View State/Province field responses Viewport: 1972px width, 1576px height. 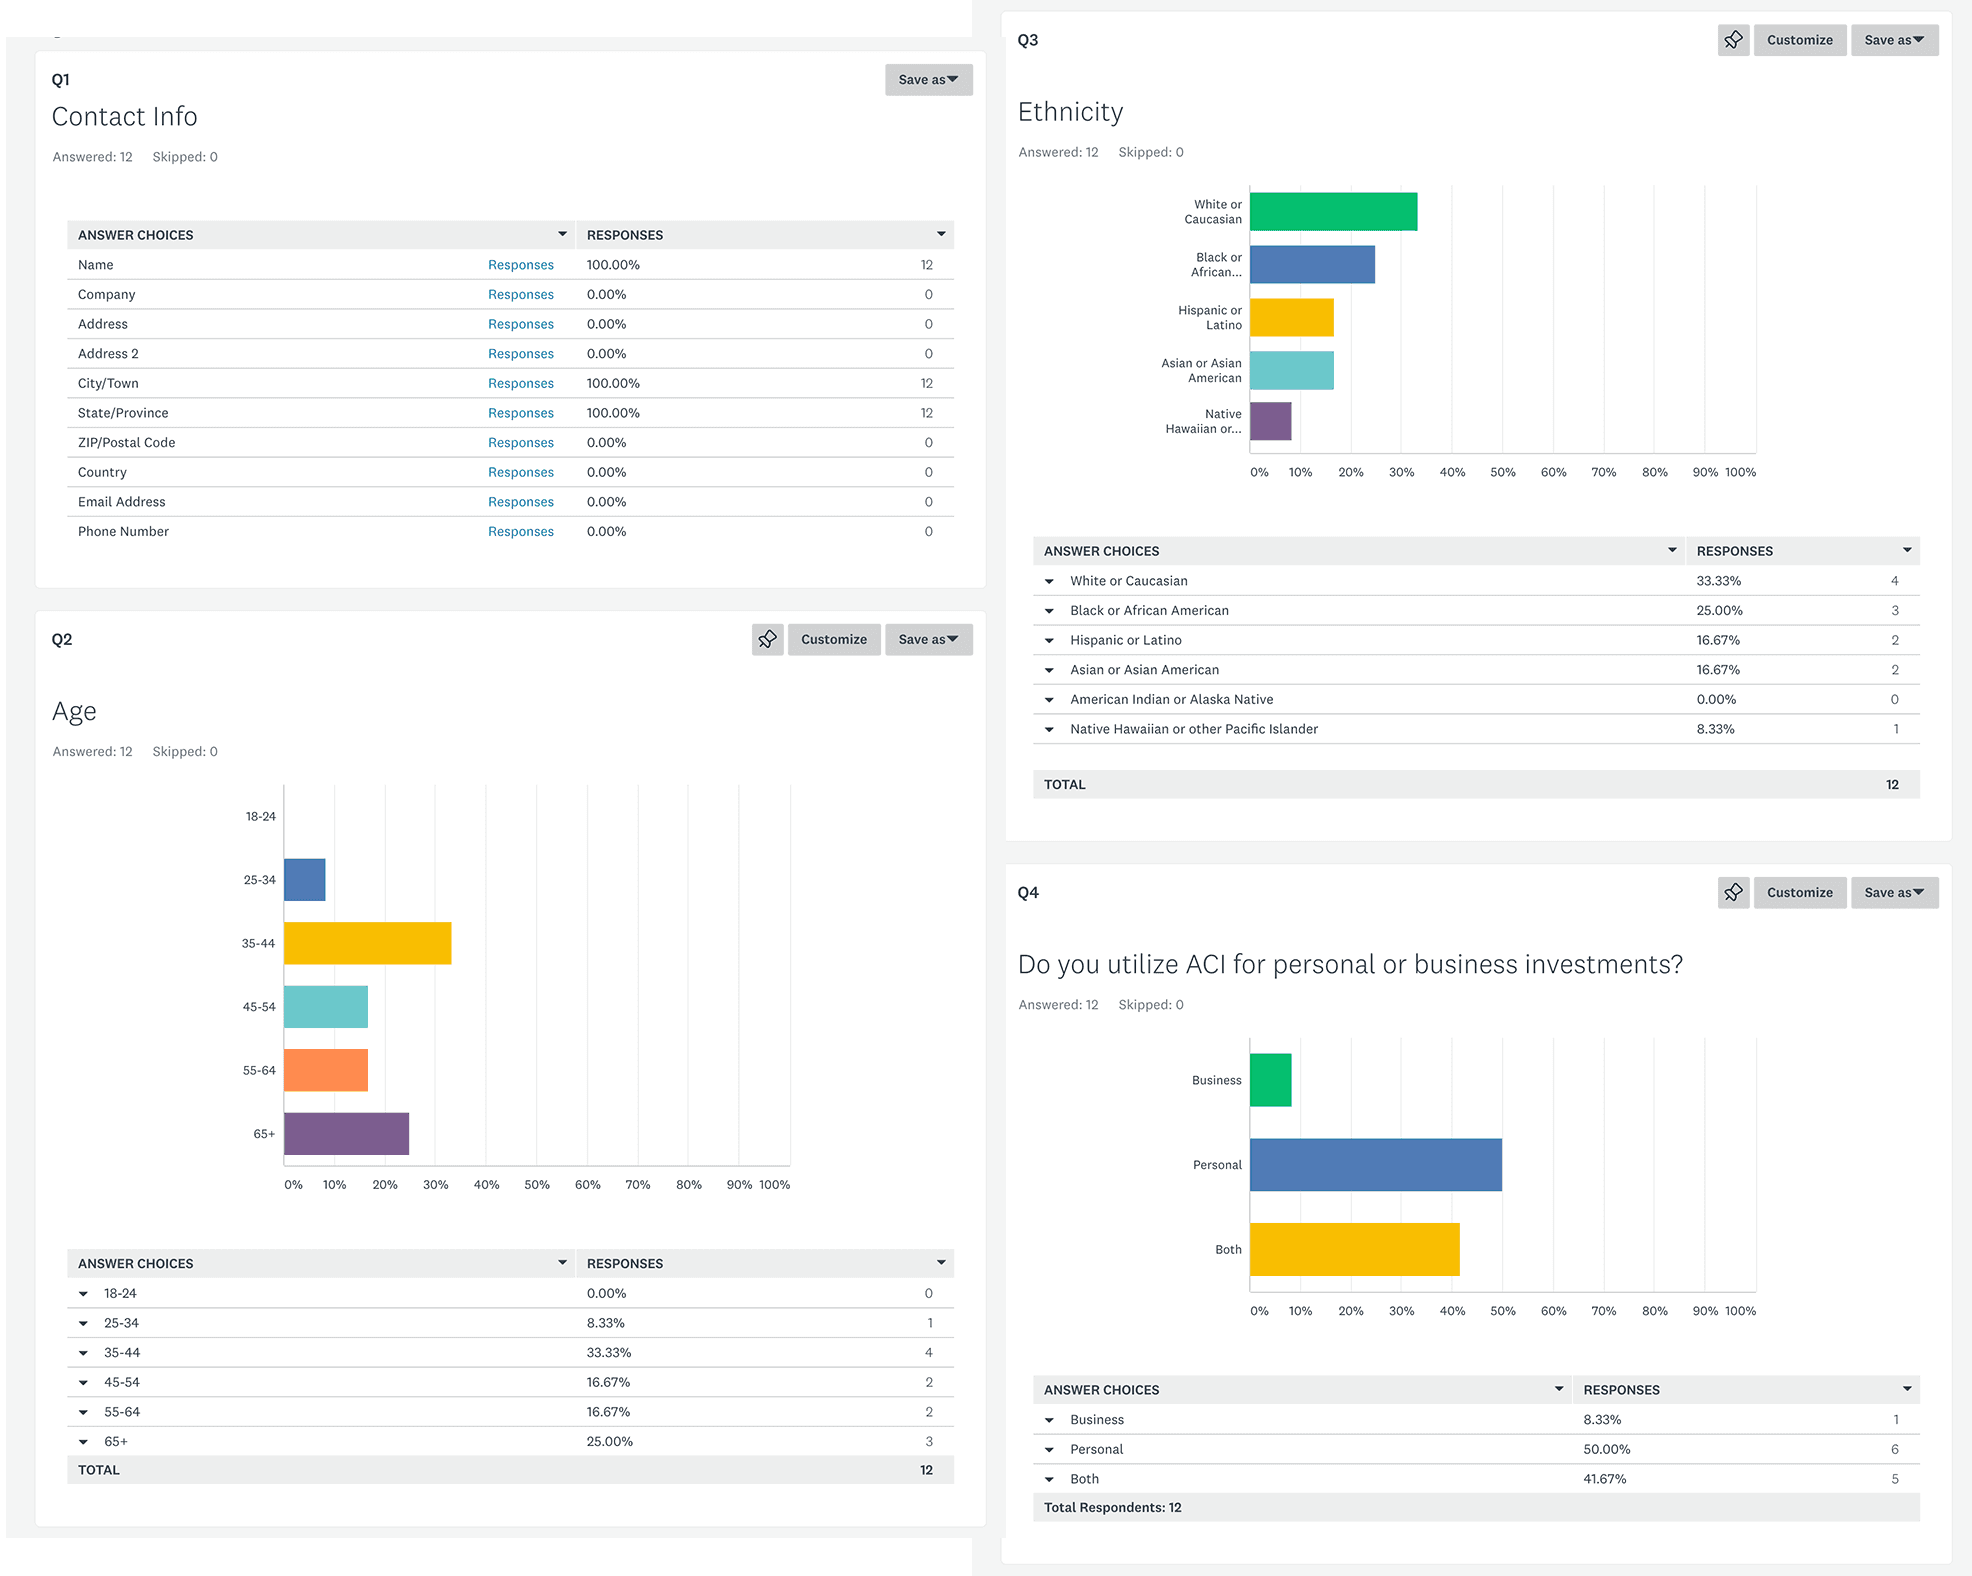pyautogui.click(x=520, y=413)
